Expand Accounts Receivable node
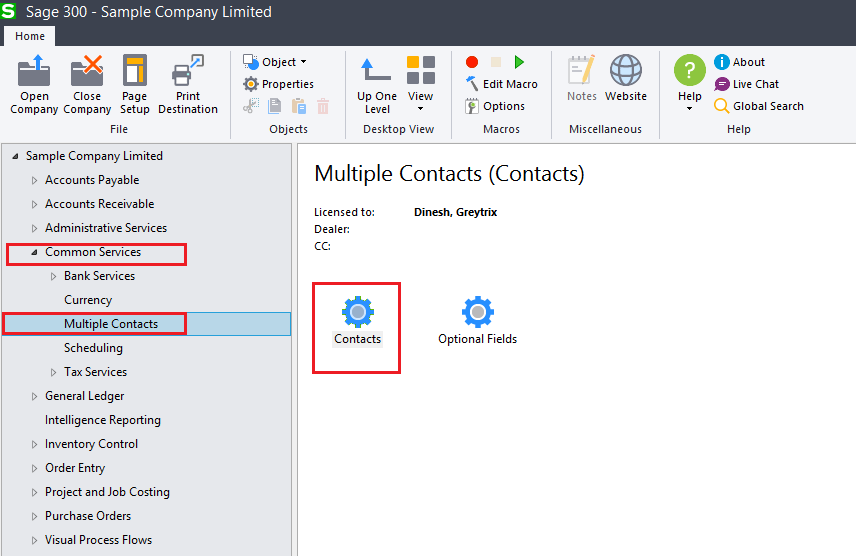856x556 pixels. click(x=34, y=204)
